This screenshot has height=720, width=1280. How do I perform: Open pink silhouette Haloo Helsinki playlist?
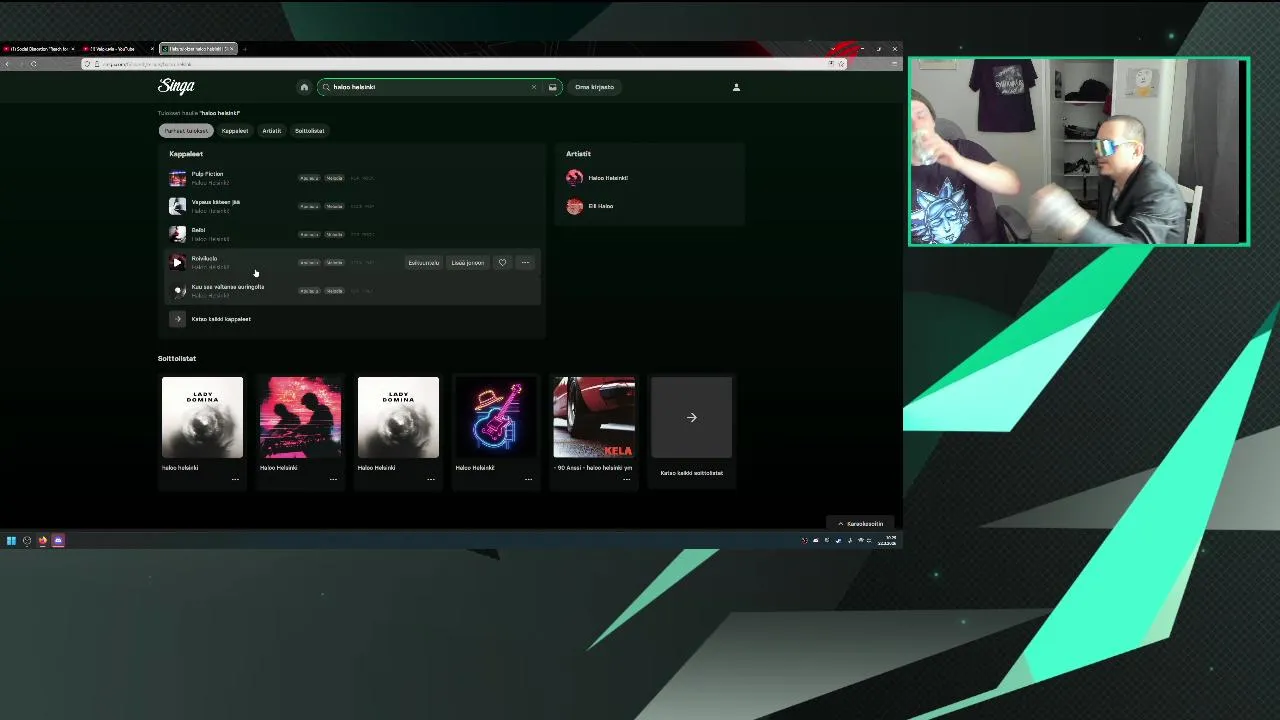tap(300, 418)
